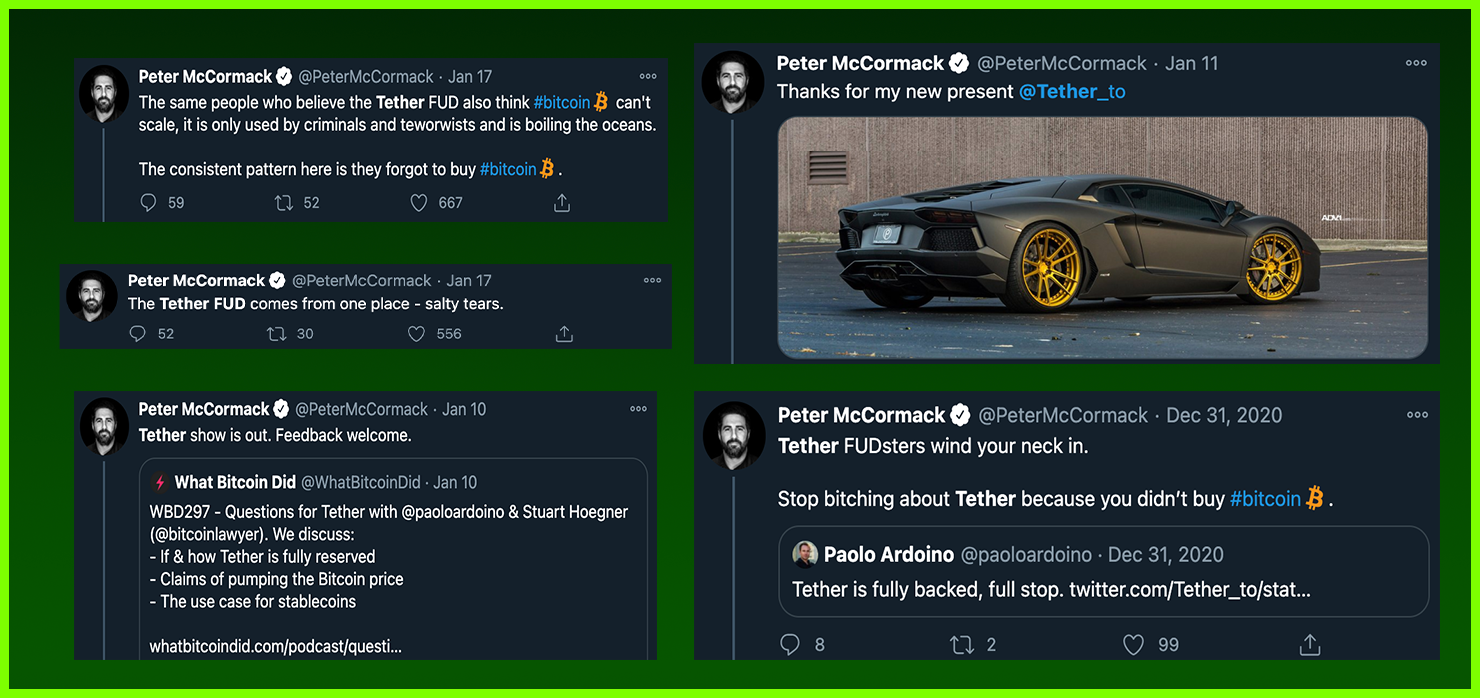Click Paolo Ardoino's small profile picture
1480x698 pixels.
pos(805,555)
